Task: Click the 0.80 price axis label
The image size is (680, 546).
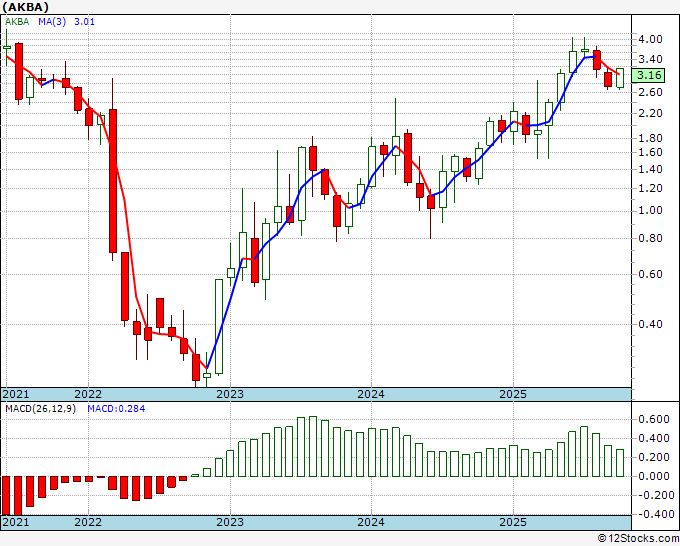Action: [x=650, y=239]
